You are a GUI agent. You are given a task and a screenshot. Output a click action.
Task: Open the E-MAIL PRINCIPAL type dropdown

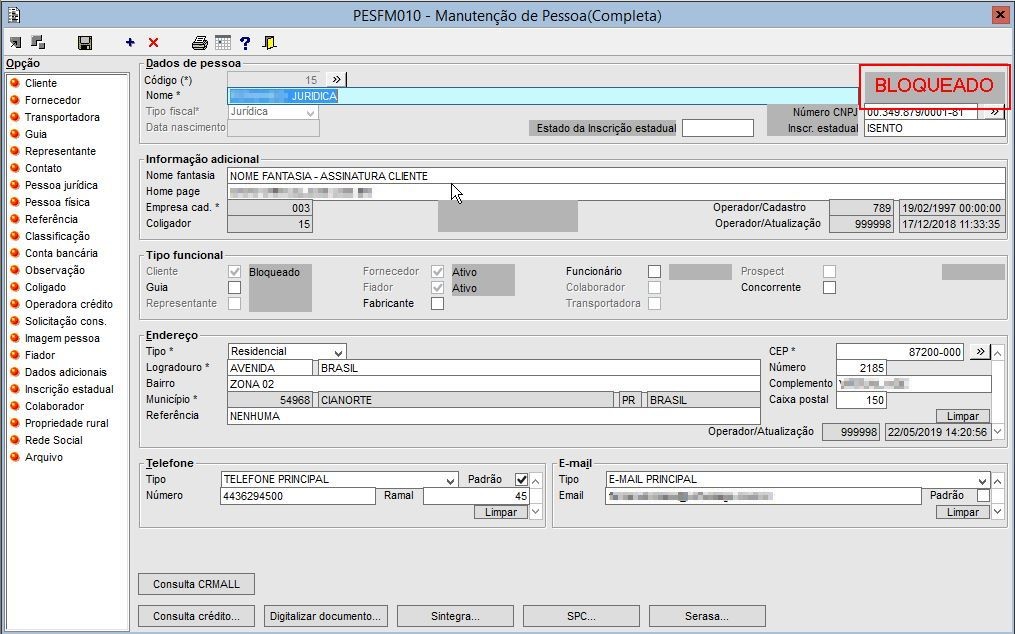point(982,480)
